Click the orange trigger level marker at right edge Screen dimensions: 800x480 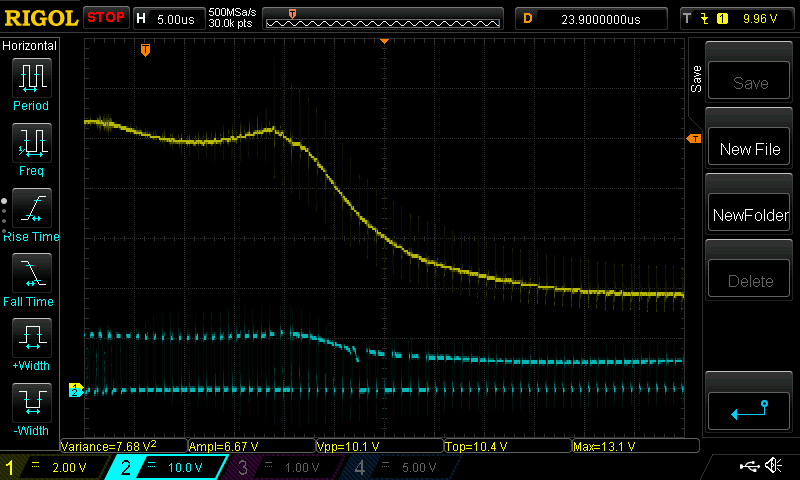pos(694,139)
